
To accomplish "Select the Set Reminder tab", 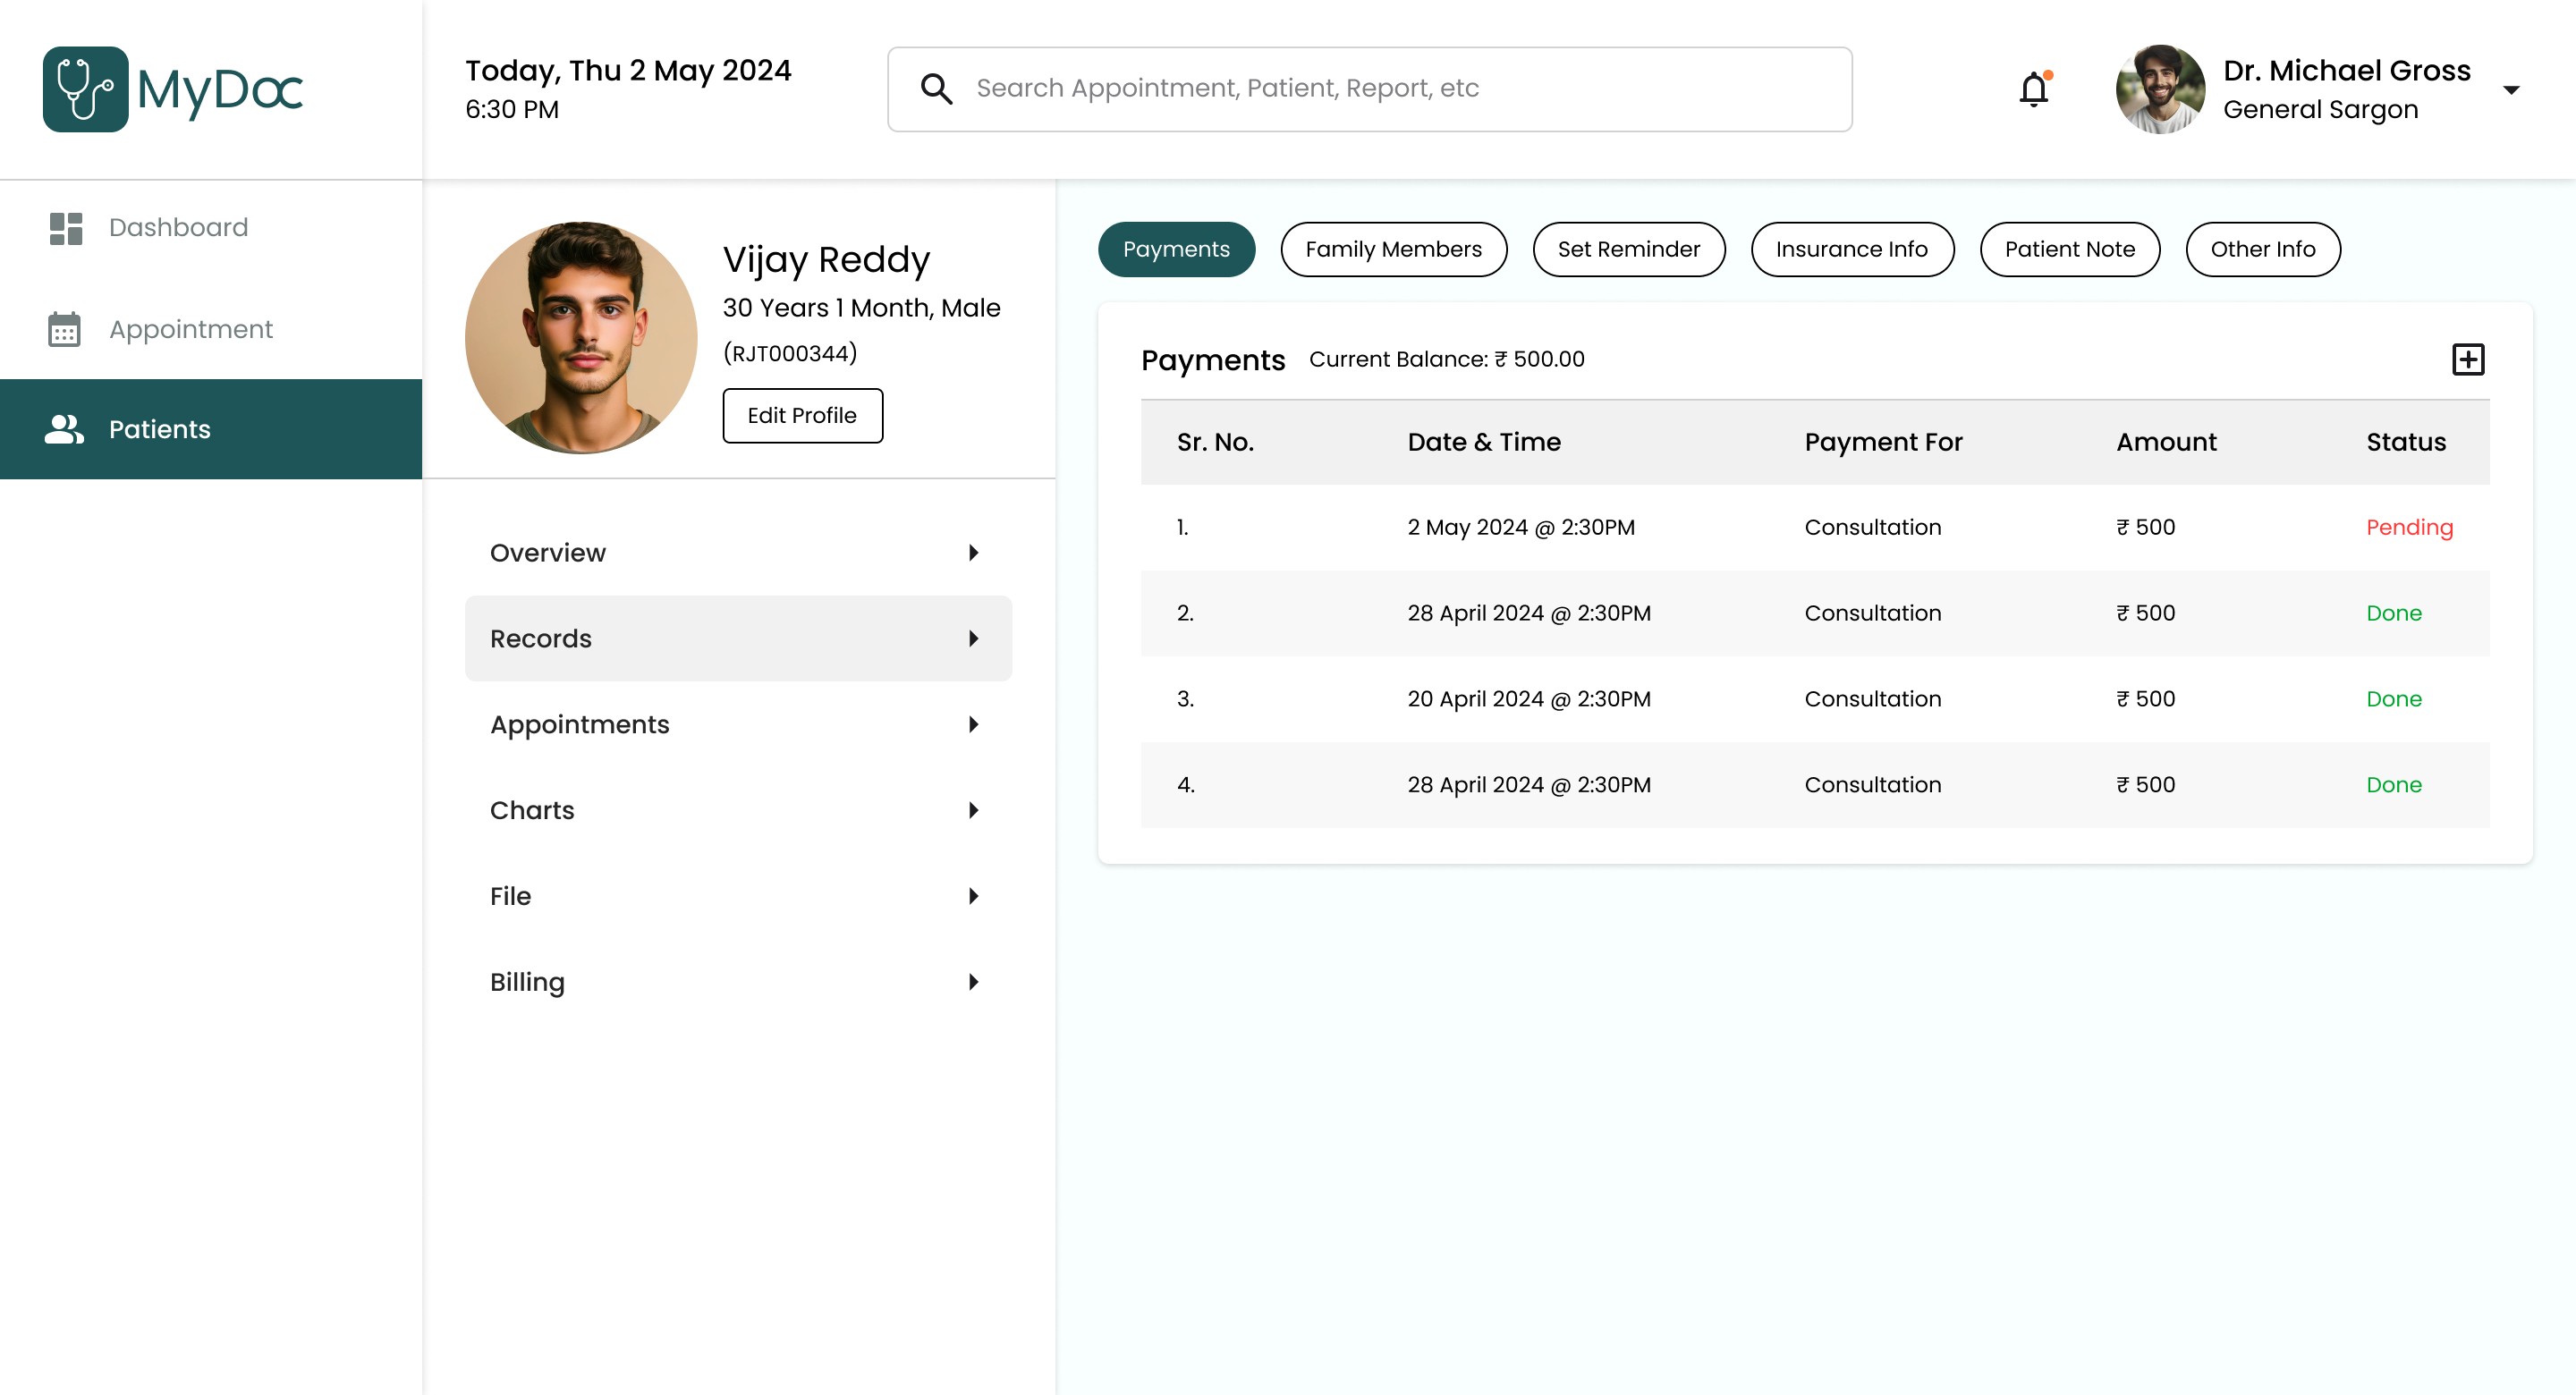I will click(x=1628, y=249).
